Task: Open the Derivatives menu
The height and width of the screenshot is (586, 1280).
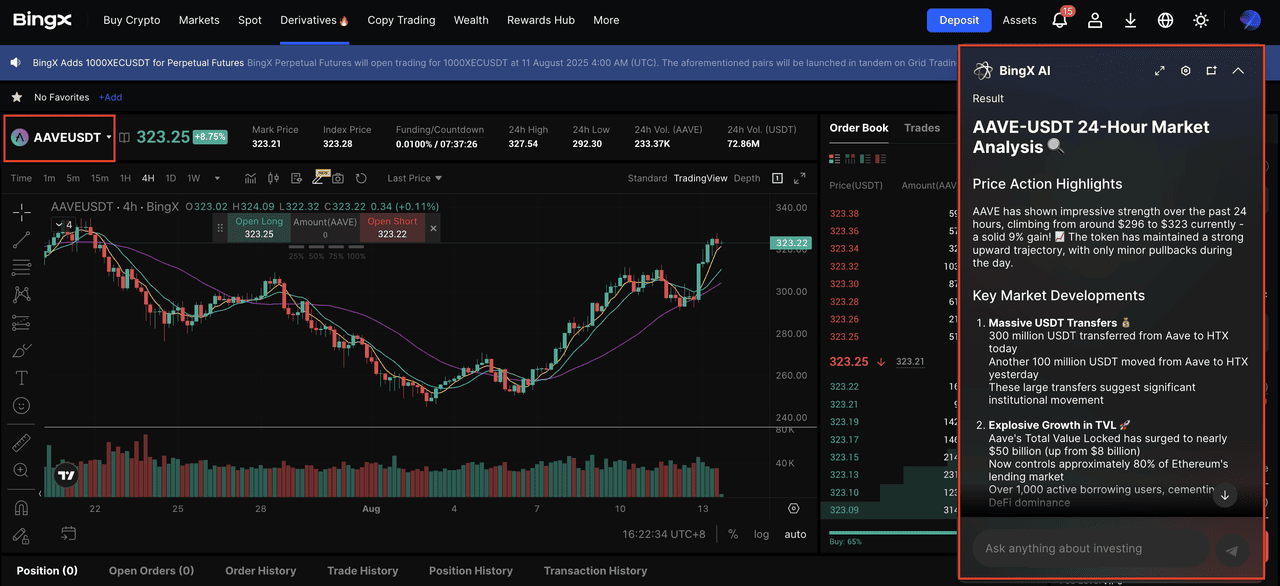Action: pos(314,20)
